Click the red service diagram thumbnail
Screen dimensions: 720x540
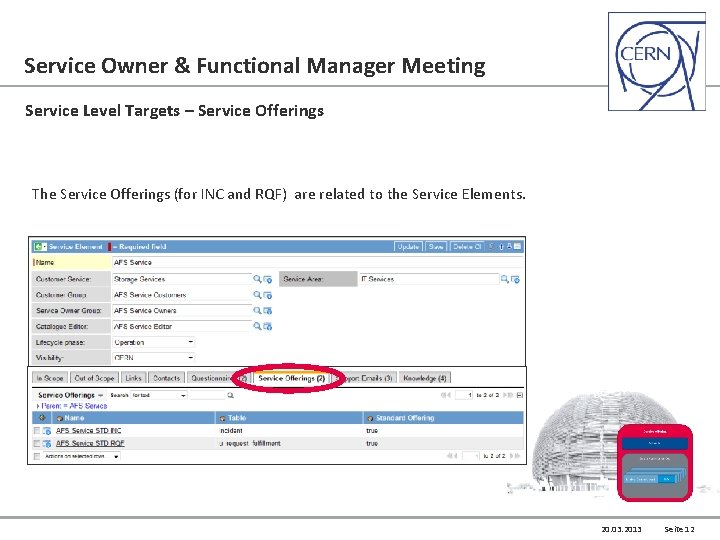(x=654, y=463)
